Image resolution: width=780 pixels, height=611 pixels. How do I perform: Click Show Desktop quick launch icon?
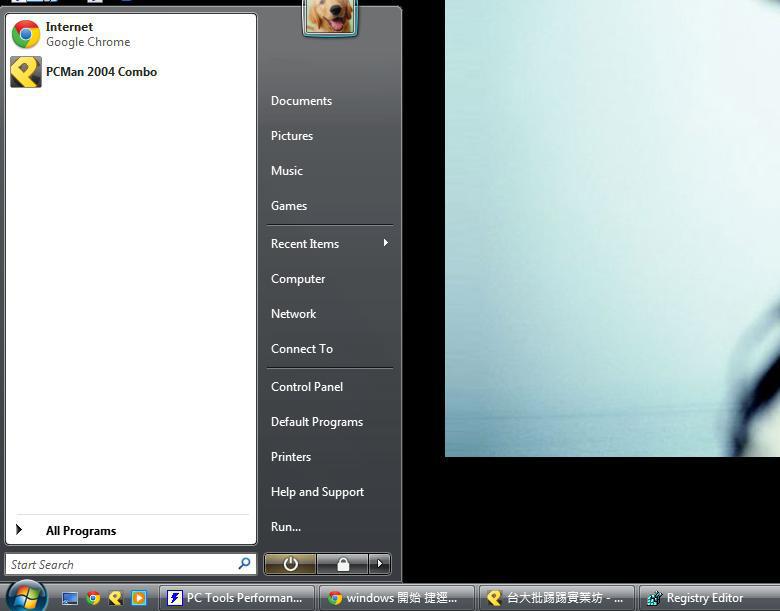point(70,598)
